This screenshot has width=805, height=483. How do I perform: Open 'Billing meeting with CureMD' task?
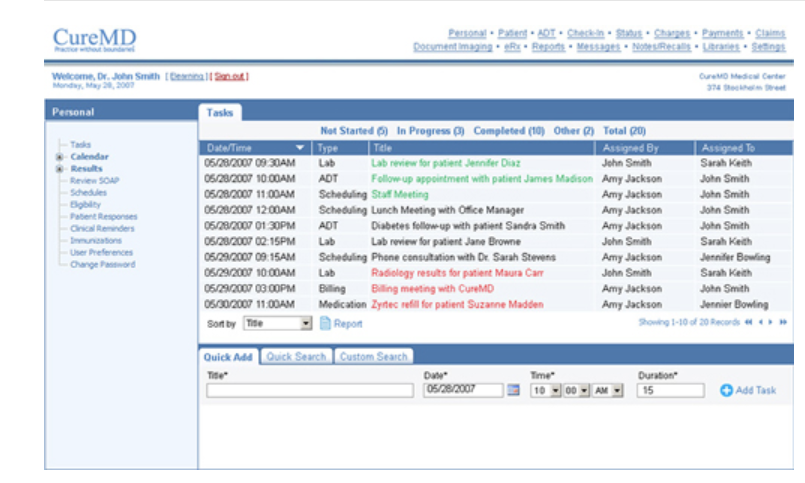(432, 288)
